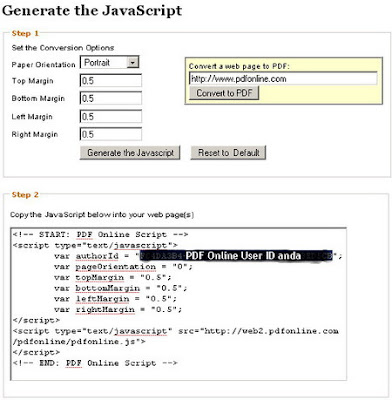Click the 'var authorId' code line
Image resolution: width=392 pixels, height=400 pixels.
(198, 256)
